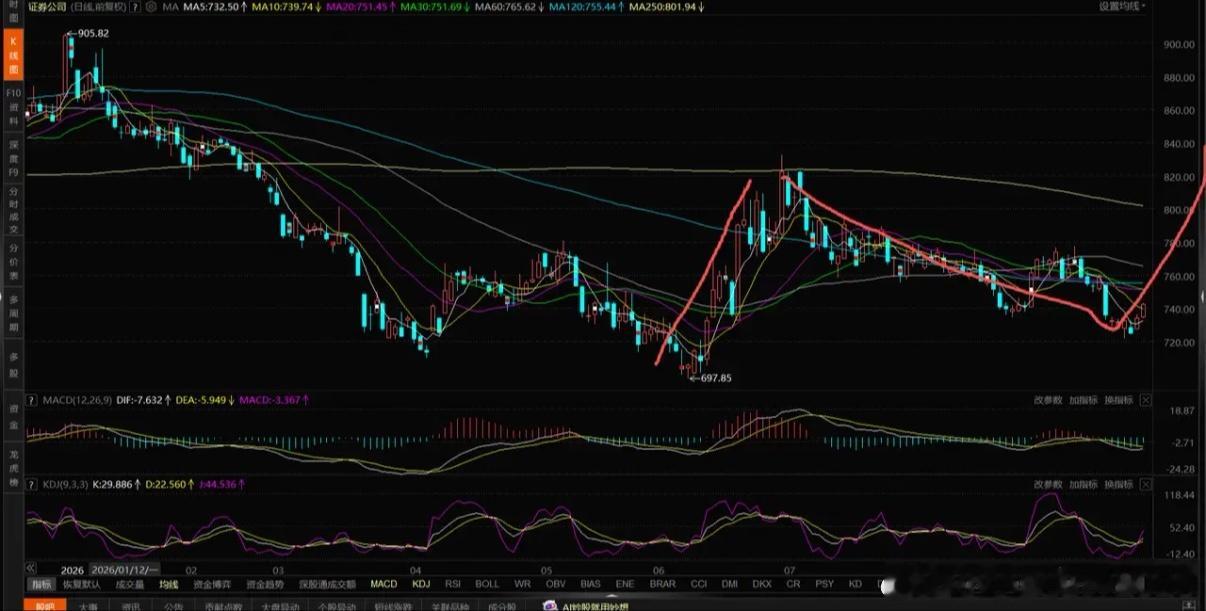This screenshot has height=611, width=1206.
Task: Select the RSI indicator
Action: (x=453, y=584)
